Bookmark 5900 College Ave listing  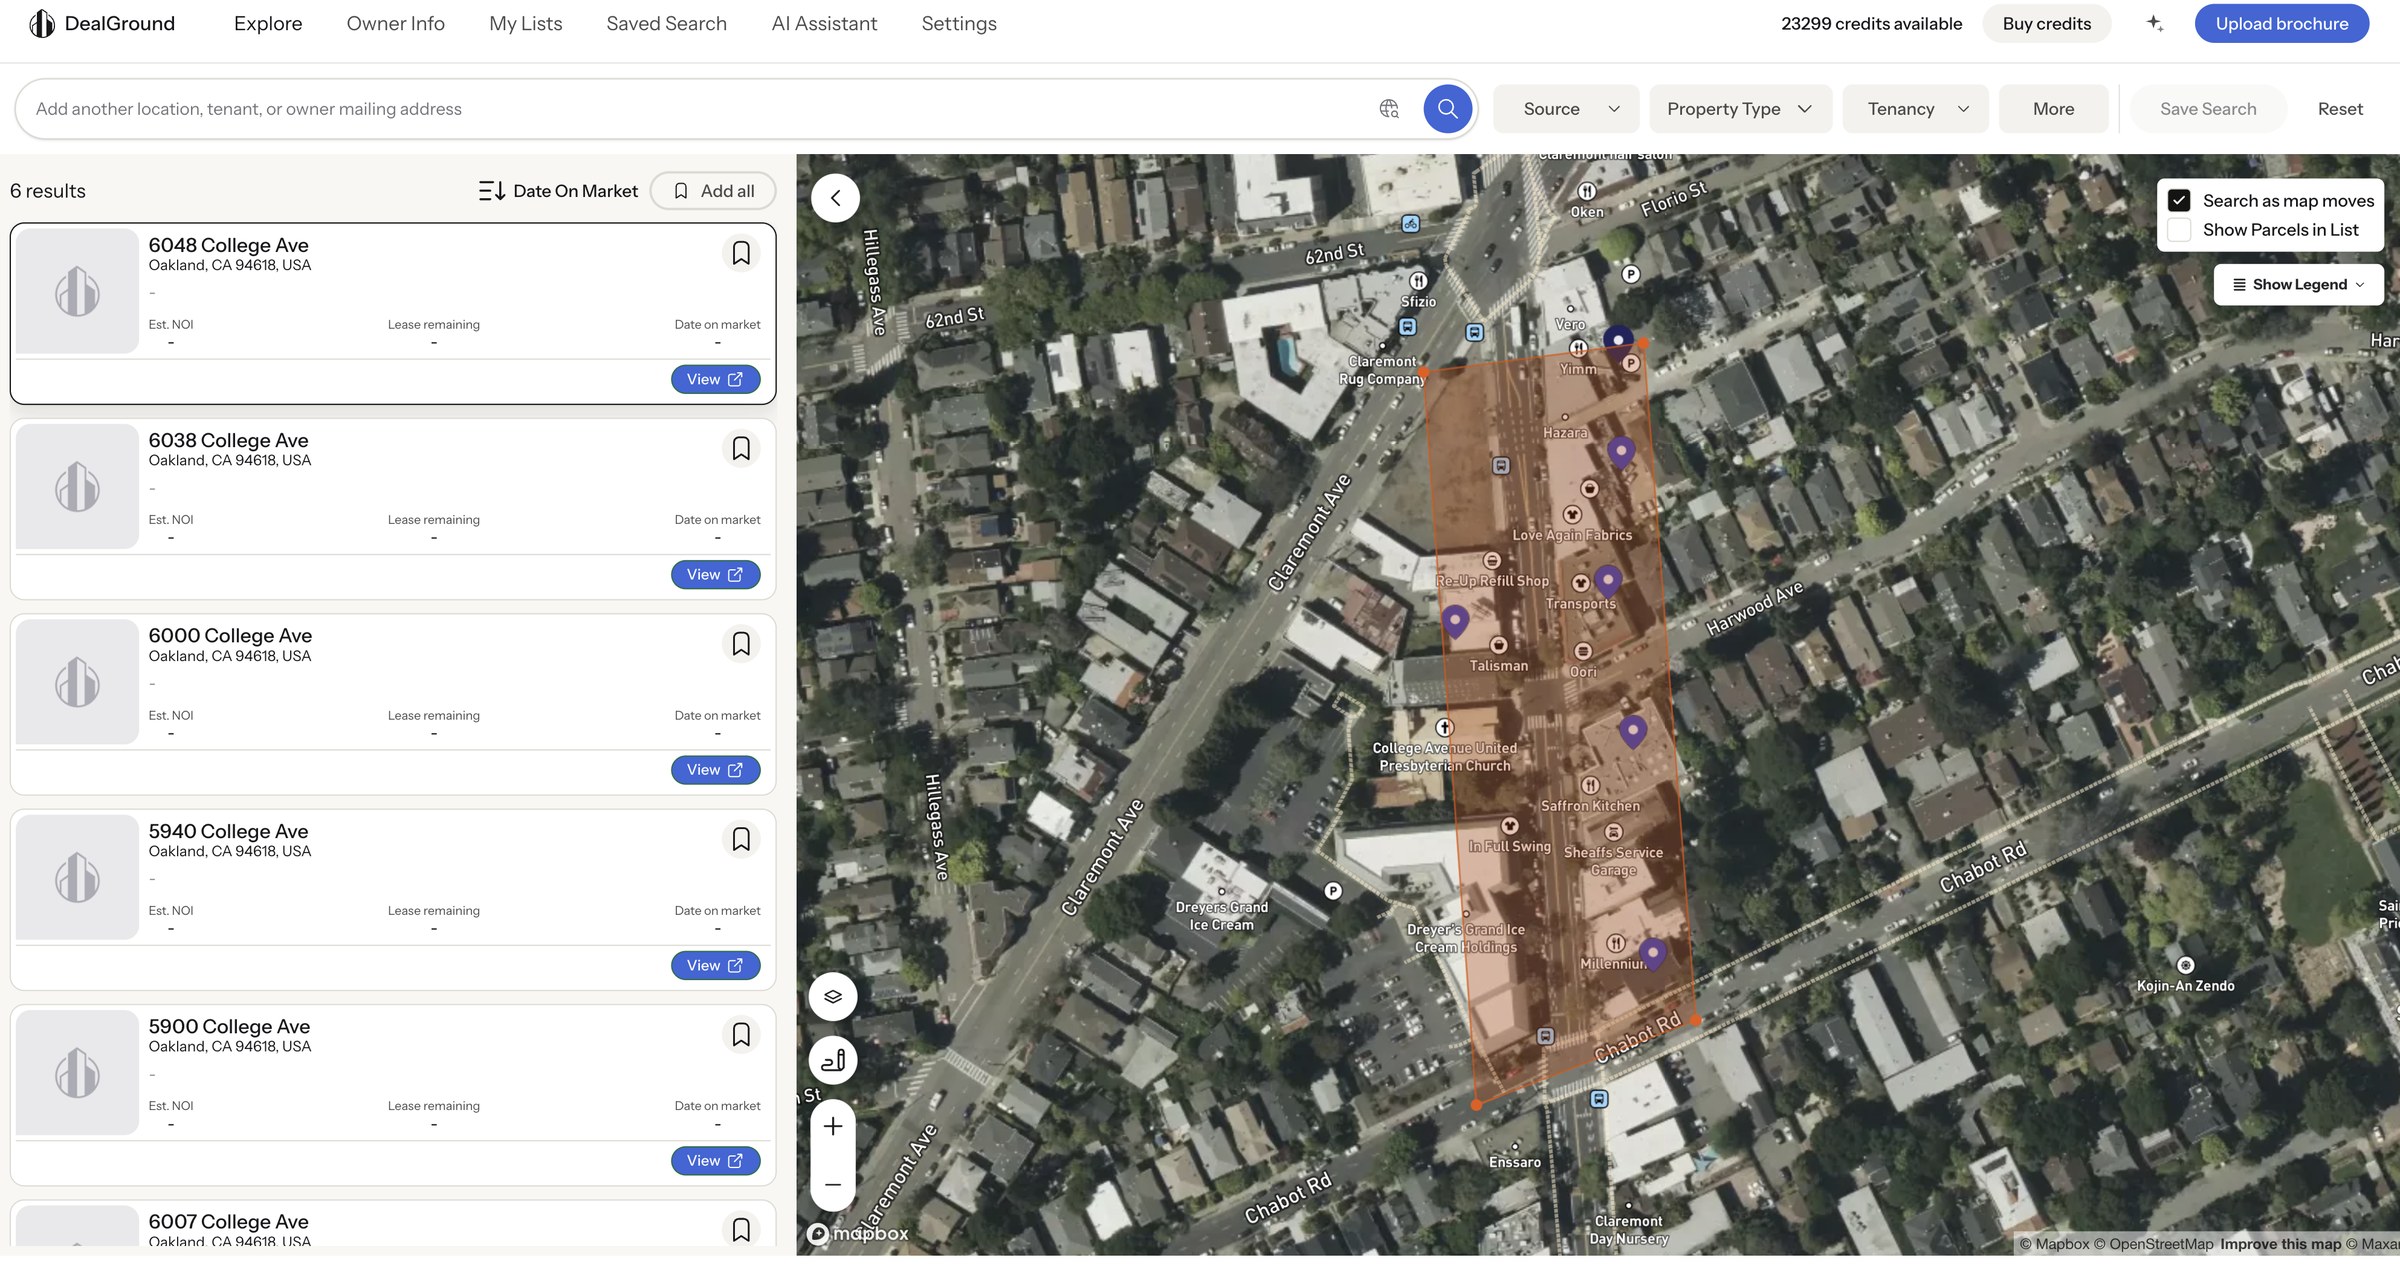[x=741, y=1034]
